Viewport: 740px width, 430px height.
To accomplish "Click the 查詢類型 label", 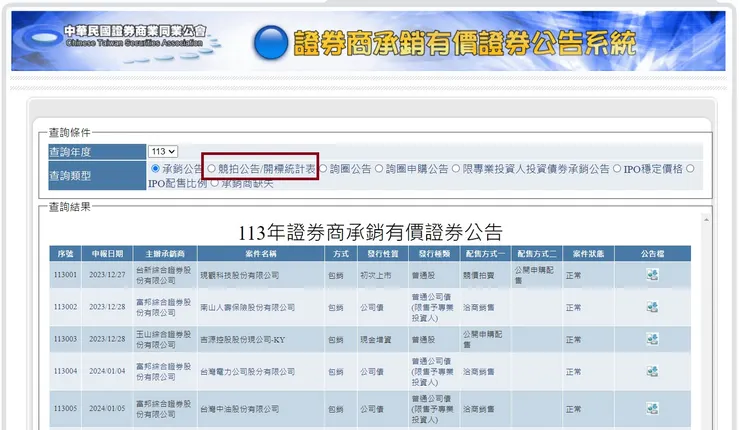I will coord(70,176).
